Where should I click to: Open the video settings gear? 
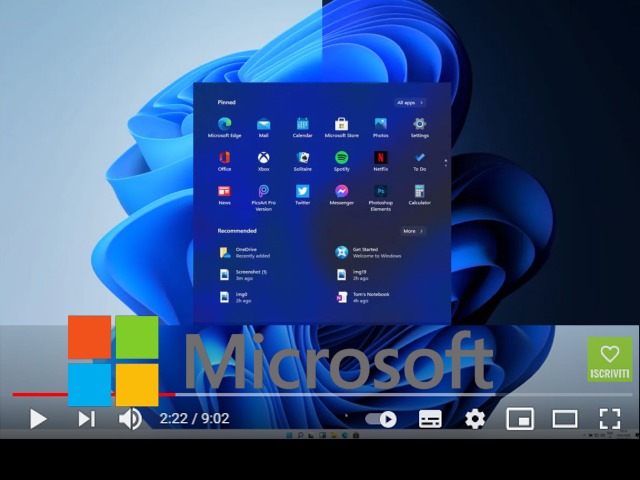(475, 419)
